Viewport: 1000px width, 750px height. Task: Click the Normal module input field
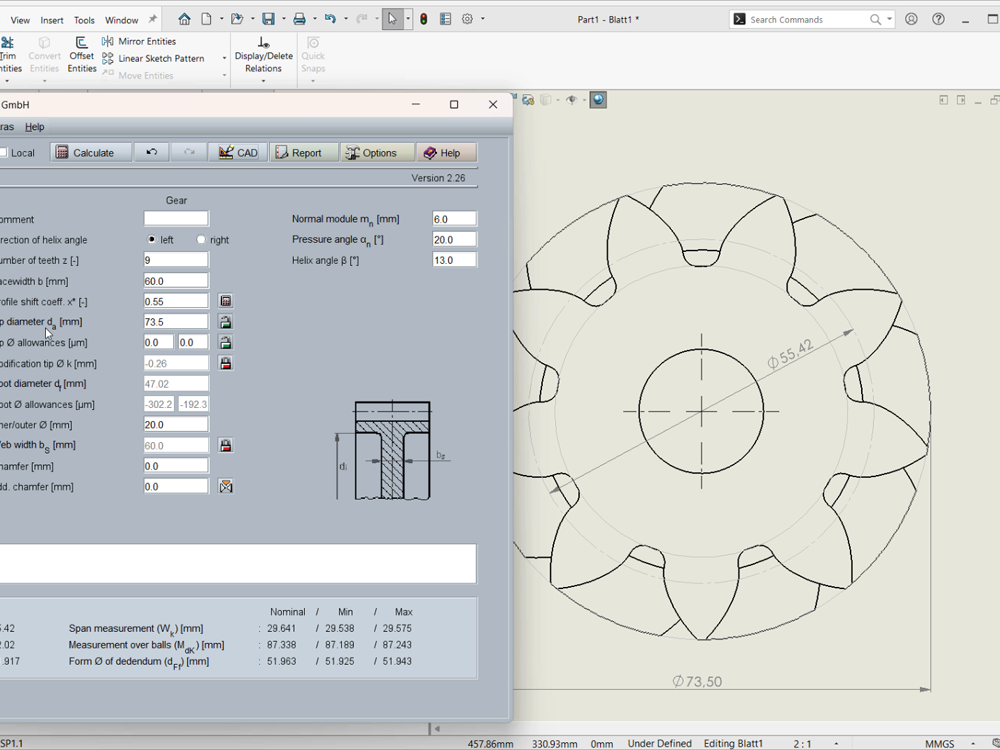pyautogui.click(x=454, y=219)
